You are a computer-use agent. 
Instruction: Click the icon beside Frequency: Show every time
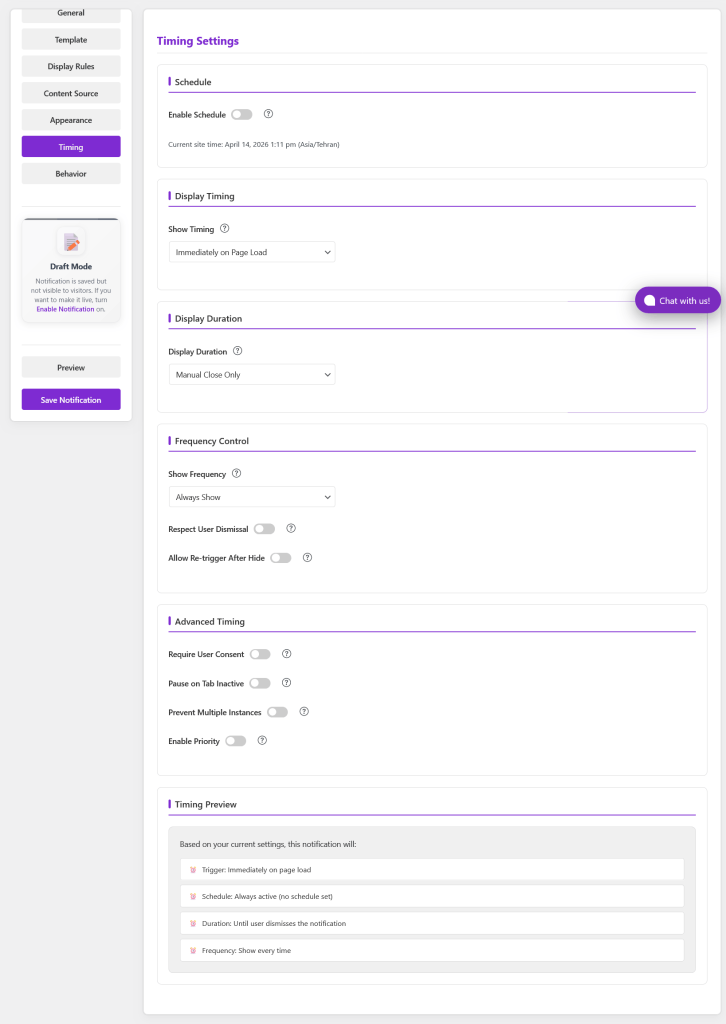tap(193, 951)
